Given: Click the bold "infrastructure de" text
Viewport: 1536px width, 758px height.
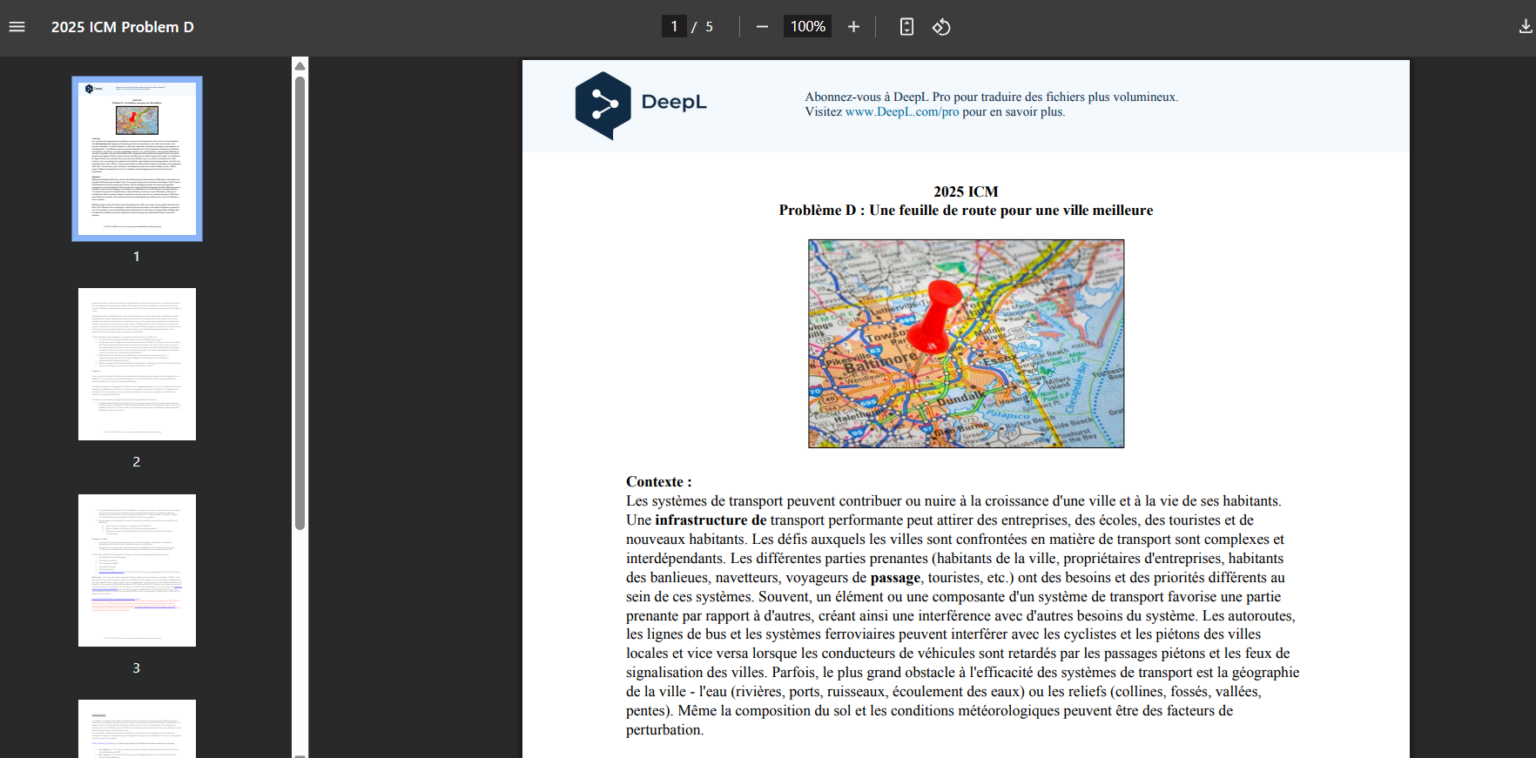Looking at the screenshot, I should coord(710,520).
